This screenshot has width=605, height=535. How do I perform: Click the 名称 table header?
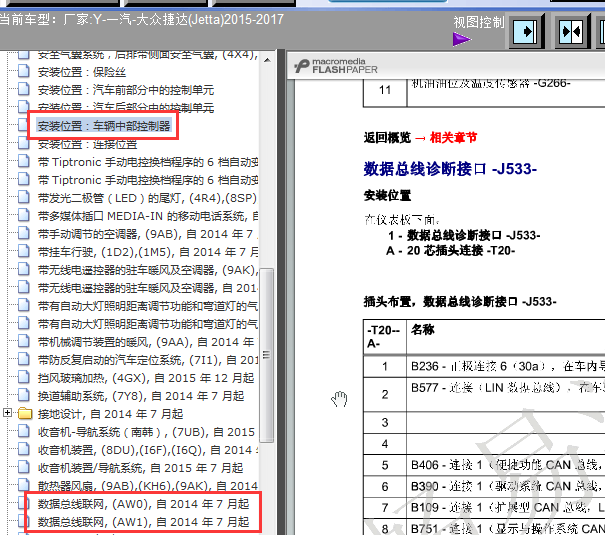(423, 329)
